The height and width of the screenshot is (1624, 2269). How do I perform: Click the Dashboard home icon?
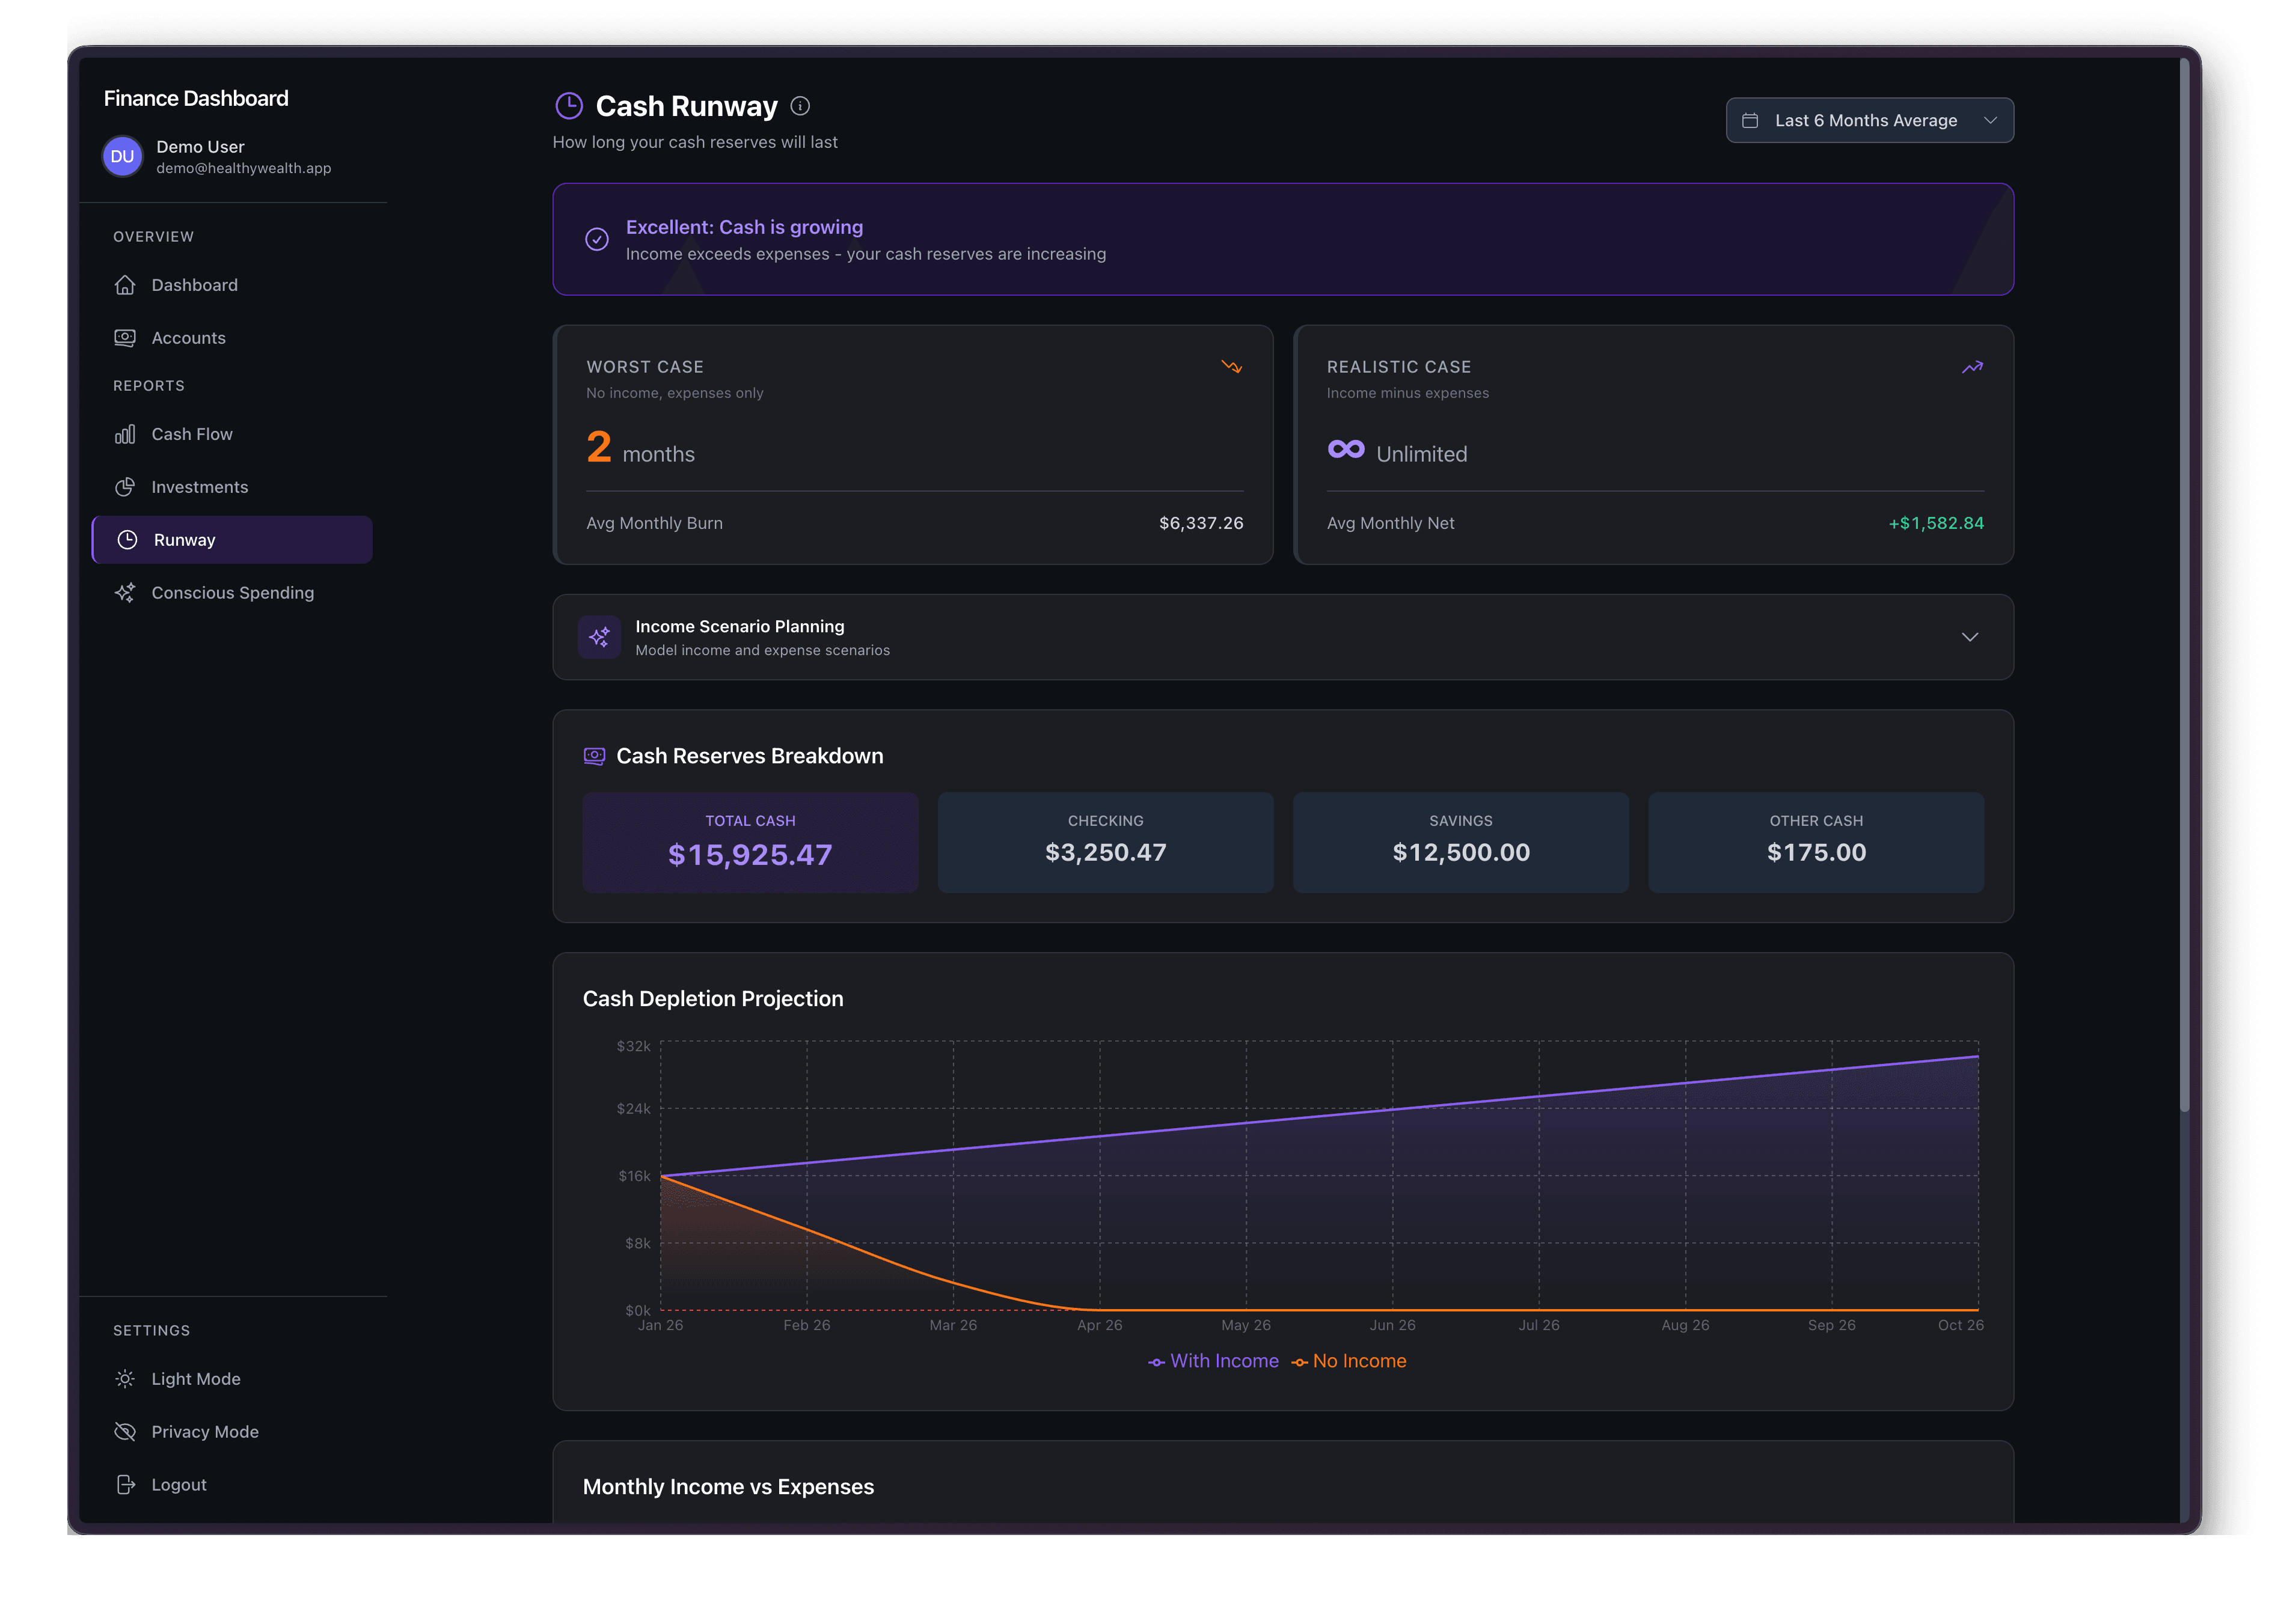coord(125,285)
